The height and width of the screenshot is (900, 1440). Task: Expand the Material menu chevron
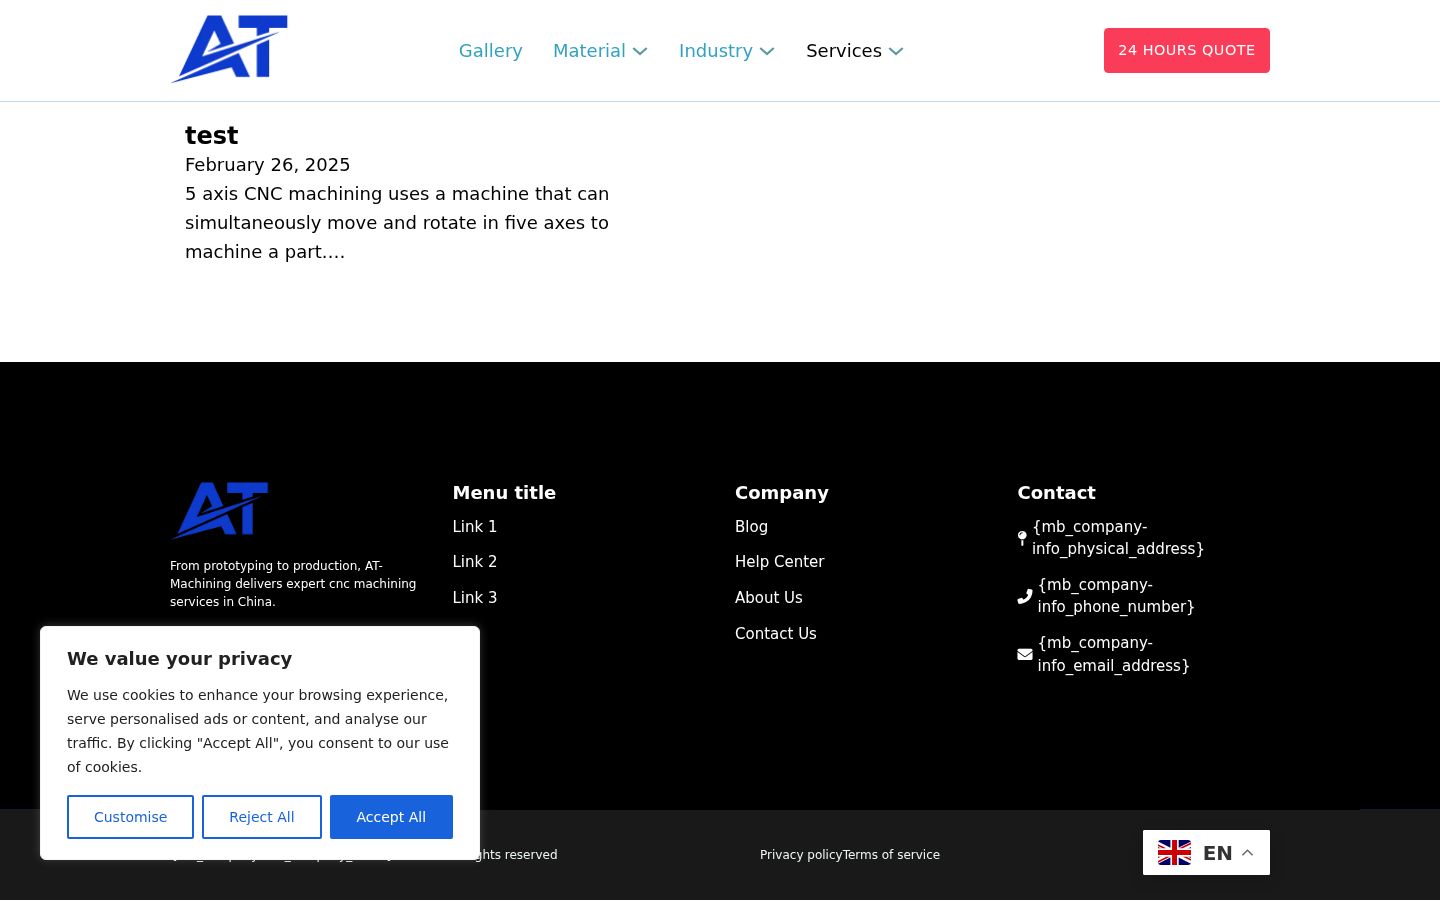[640, 52]
